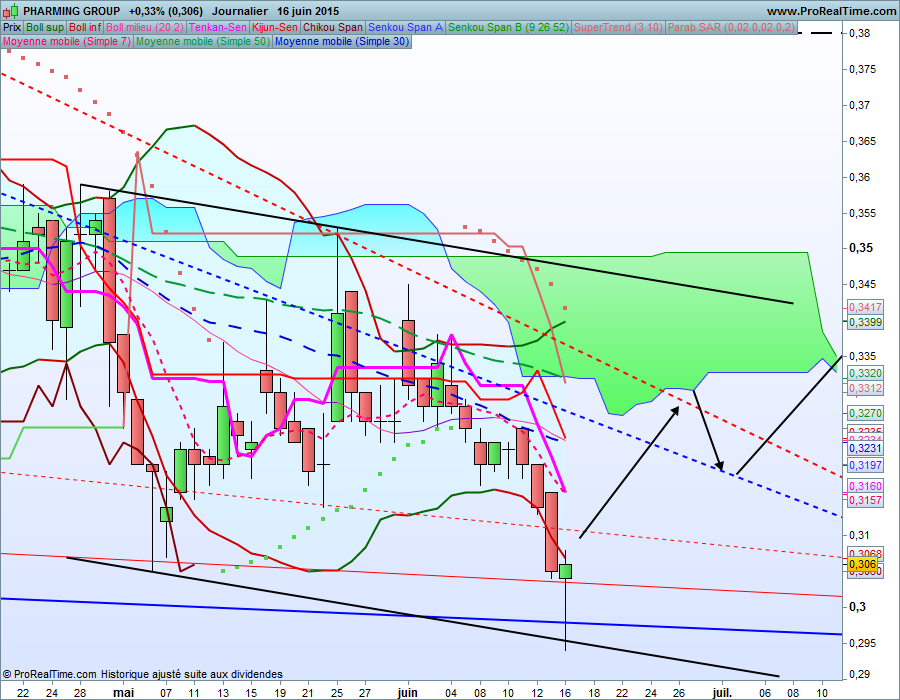Select Moyenne mobile (Simple 50) label

pos(203,41)
